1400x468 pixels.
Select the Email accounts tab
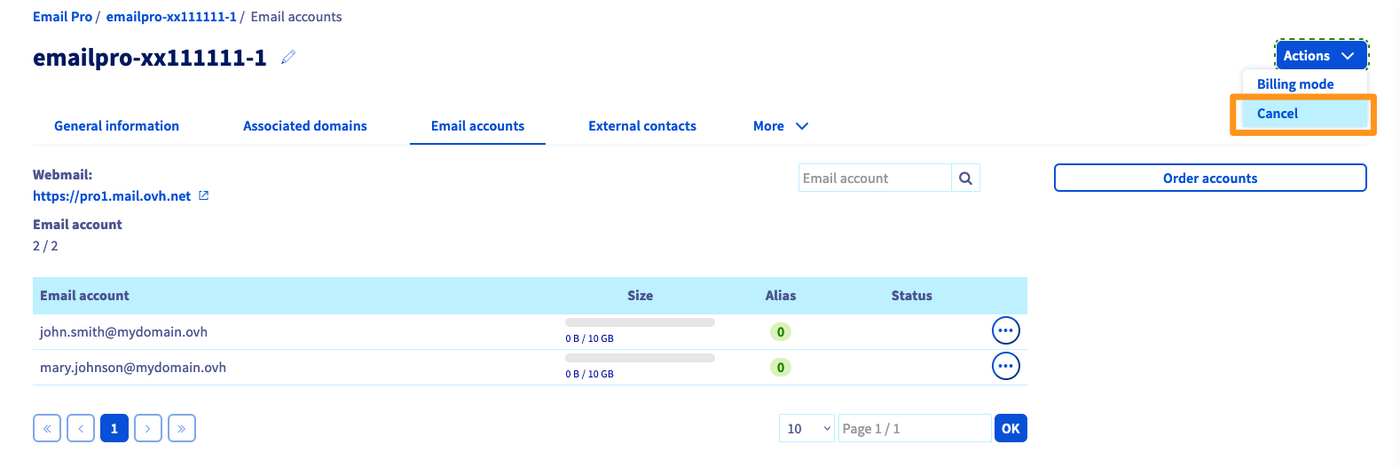pyautogui.click(x=478, y=126)
